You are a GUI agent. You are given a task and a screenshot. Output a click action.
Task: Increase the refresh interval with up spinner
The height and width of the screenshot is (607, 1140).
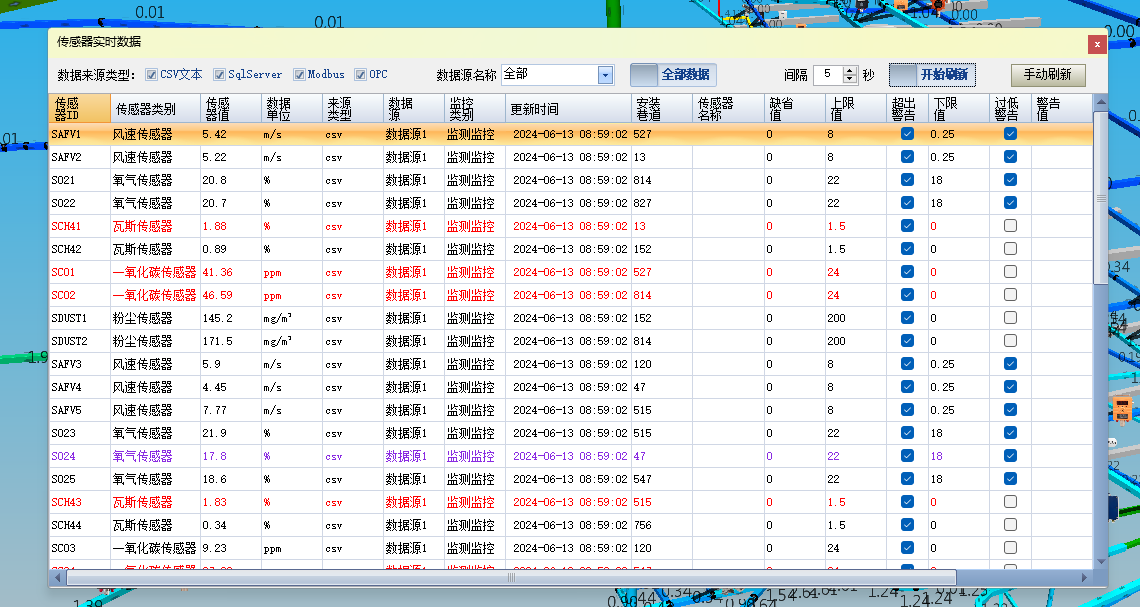tap(850, 71)
